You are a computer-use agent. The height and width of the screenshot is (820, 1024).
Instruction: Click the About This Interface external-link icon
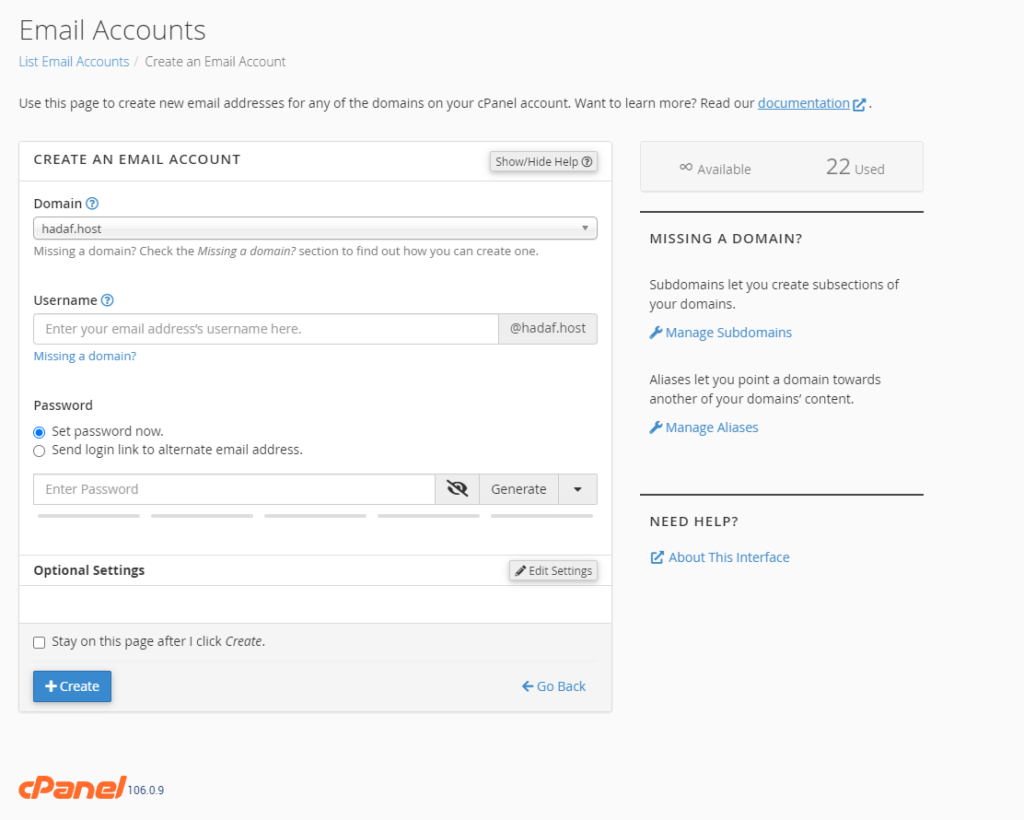[657, 558]
